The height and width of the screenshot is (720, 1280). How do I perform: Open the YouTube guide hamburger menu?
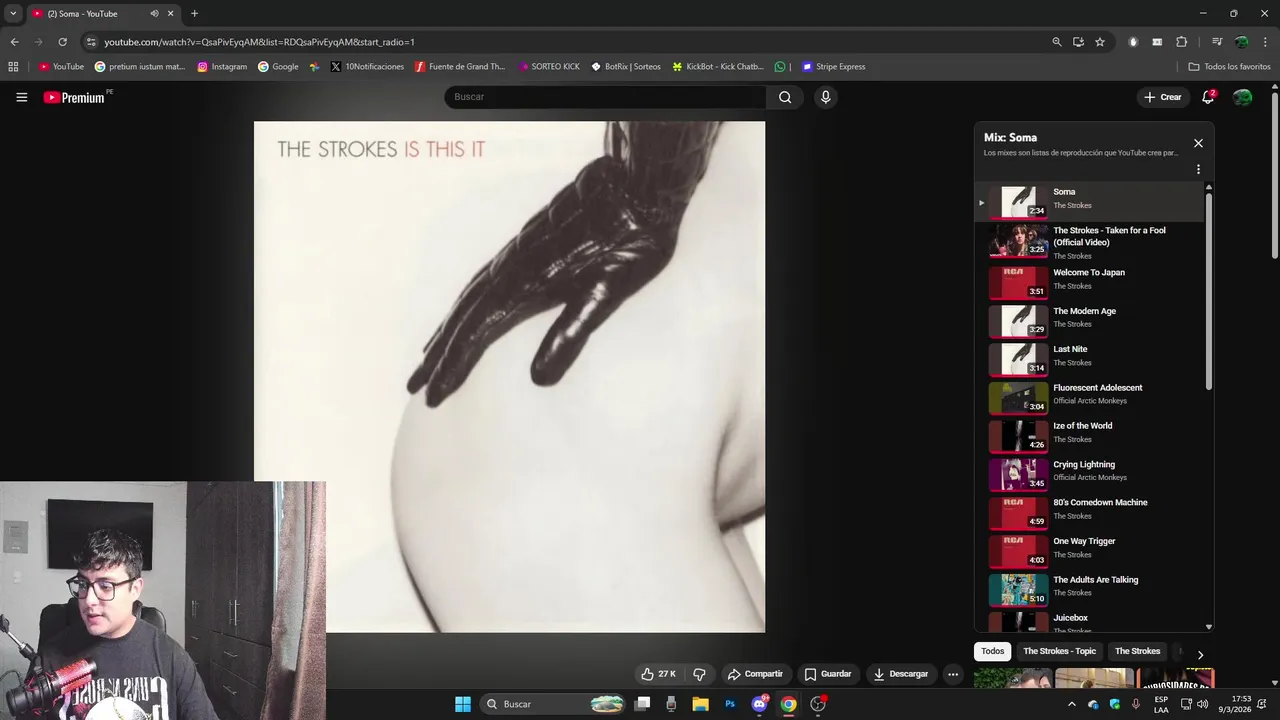21,97
